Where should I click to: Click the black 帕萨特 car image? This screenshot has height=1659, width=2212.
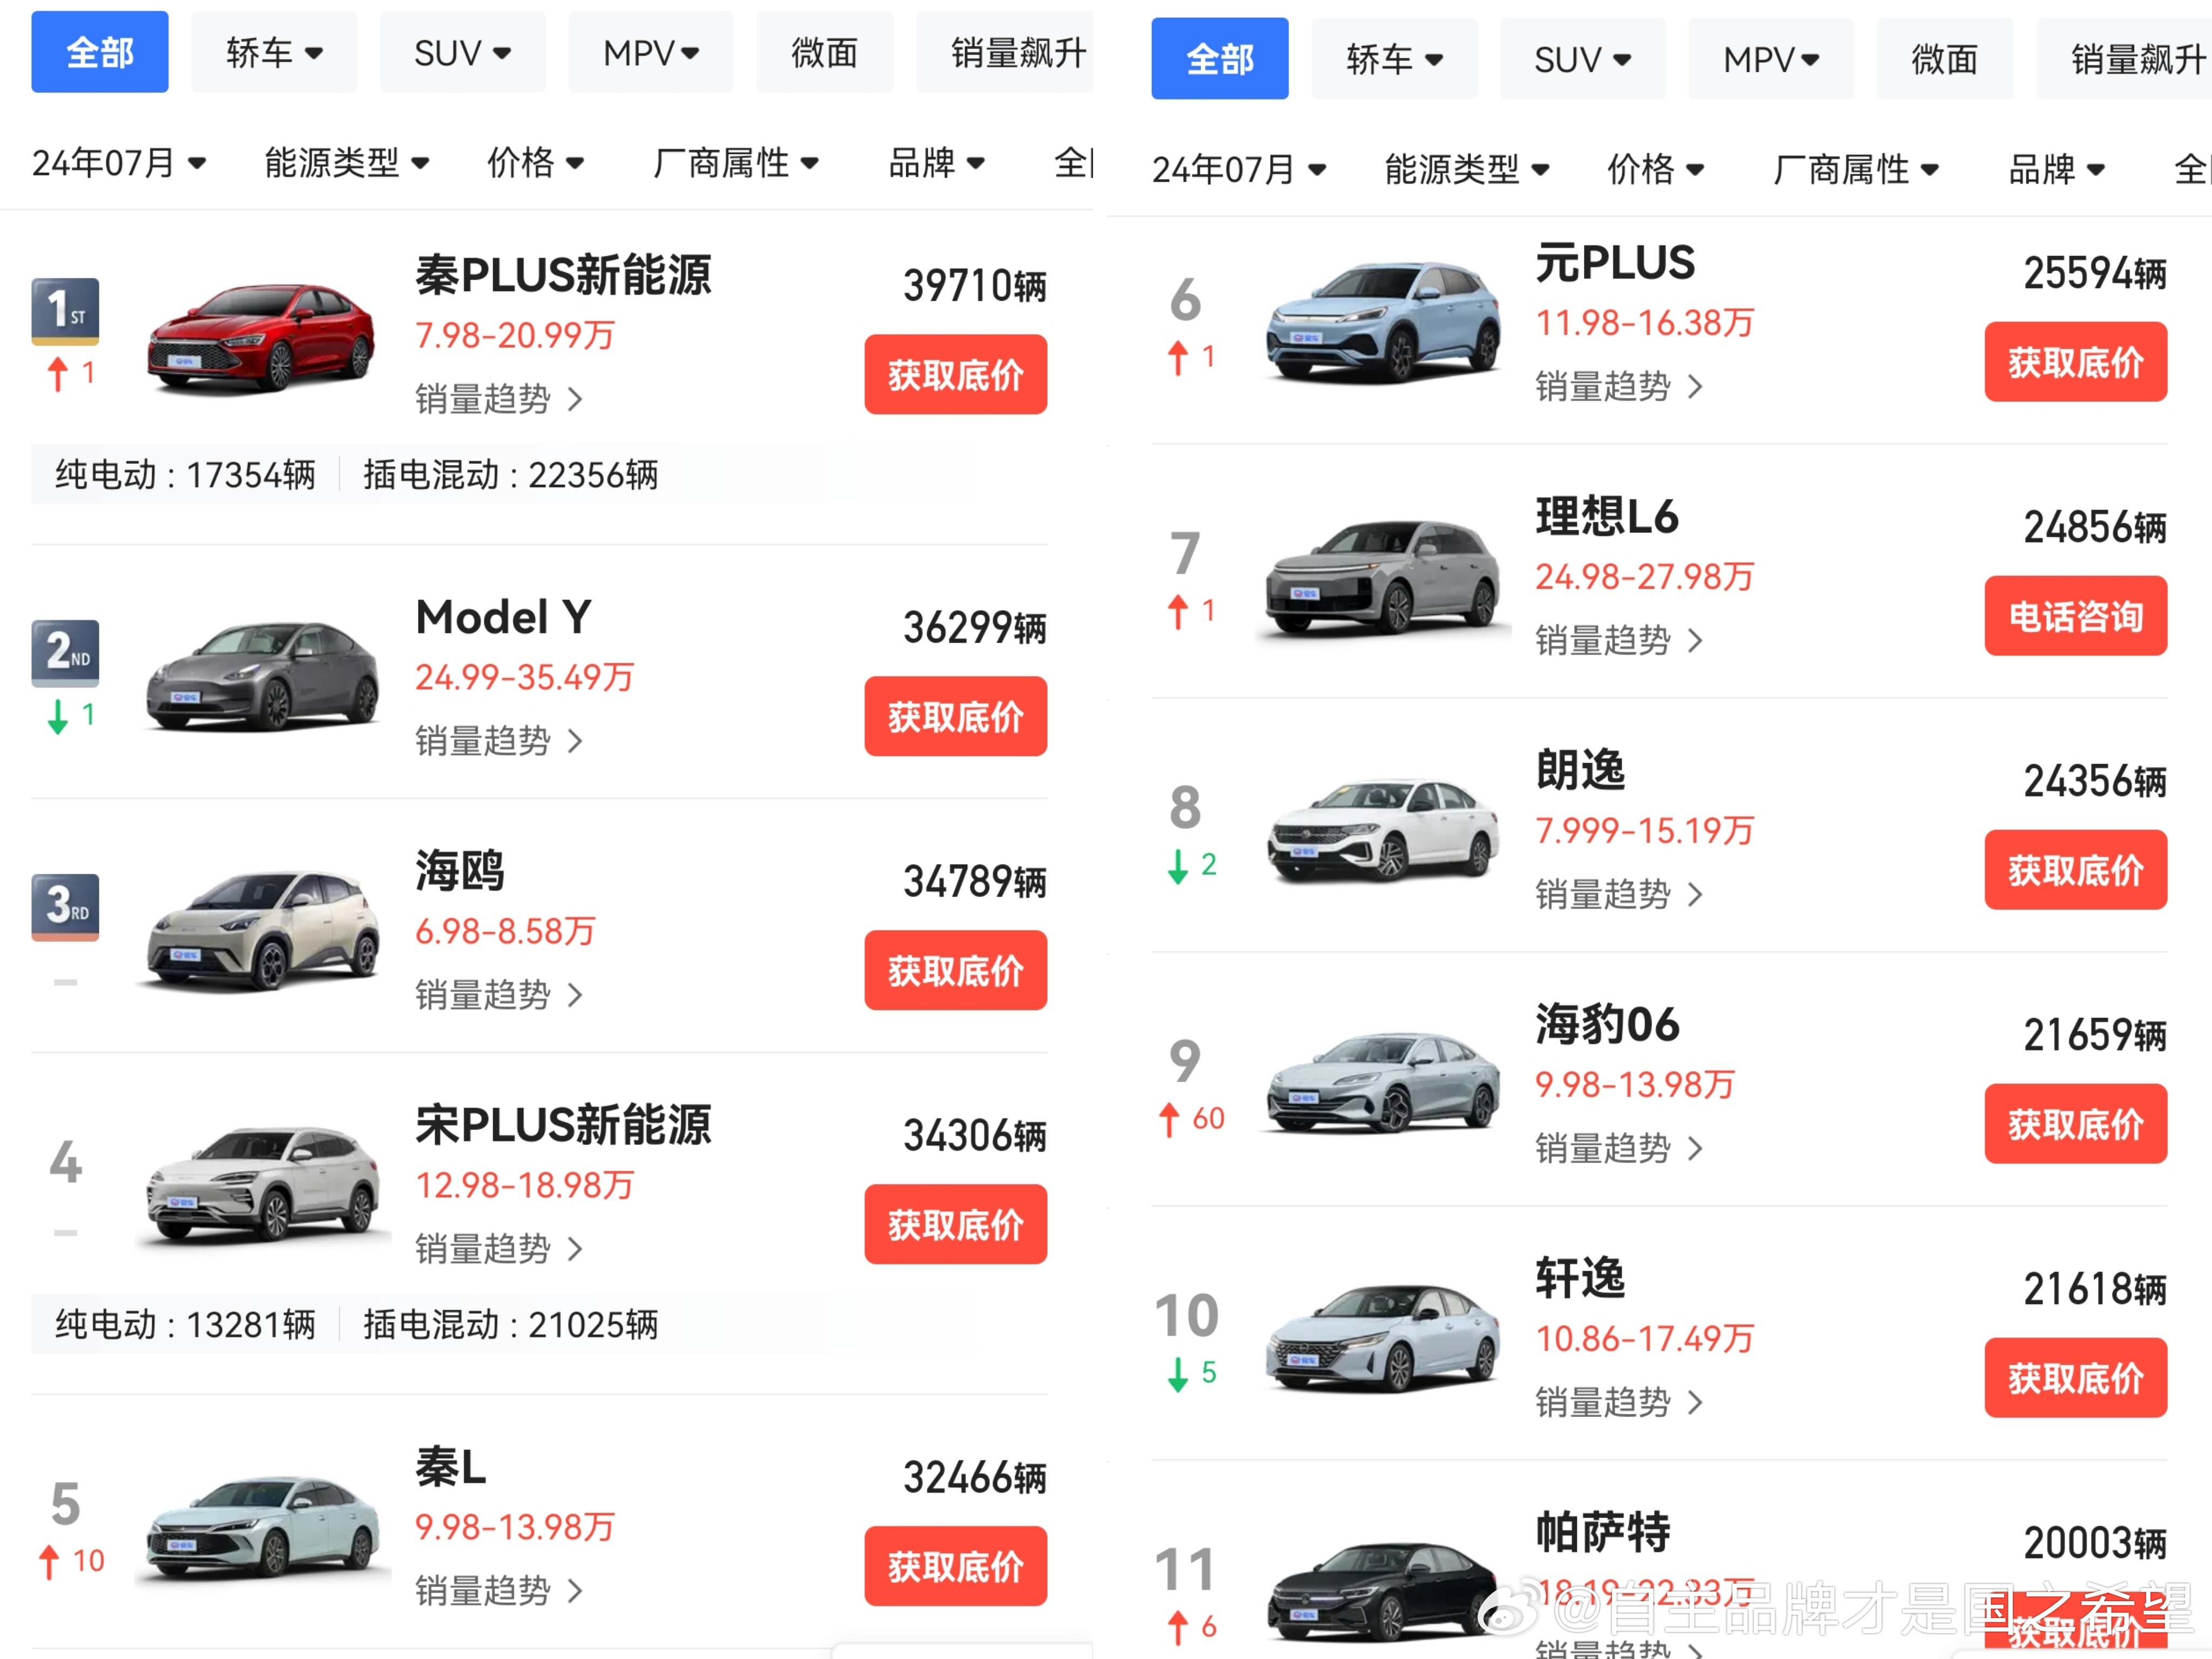tap(1383, 1594)
